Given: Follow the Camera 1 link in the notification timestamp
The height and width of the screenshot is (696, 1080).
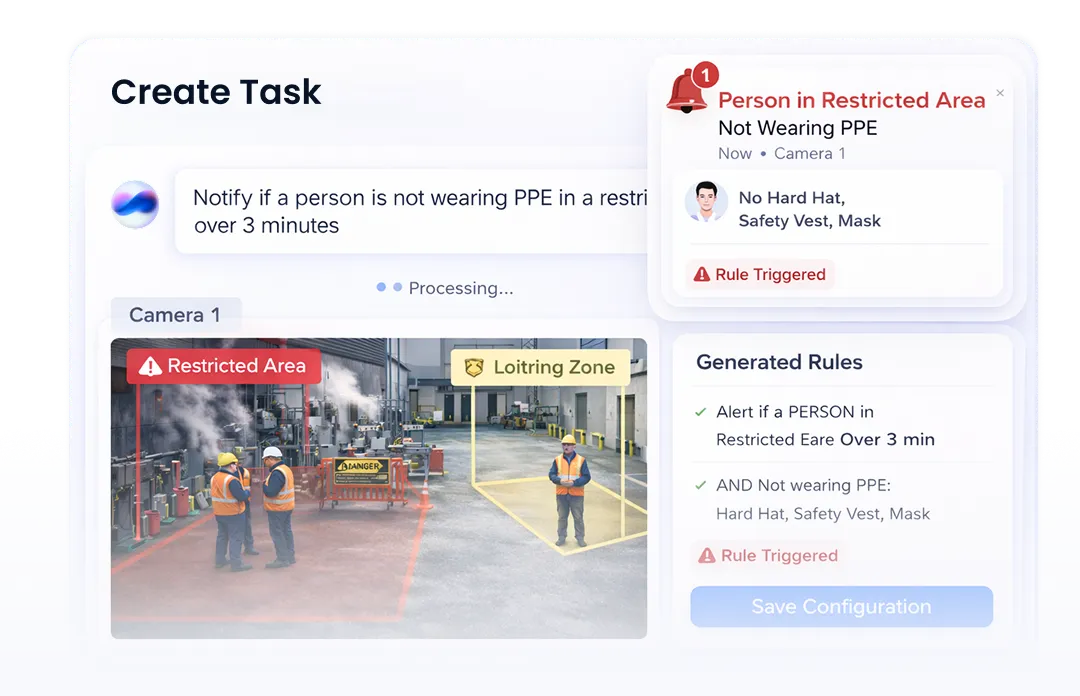Looking at the screenshot, I should point(809,153).
